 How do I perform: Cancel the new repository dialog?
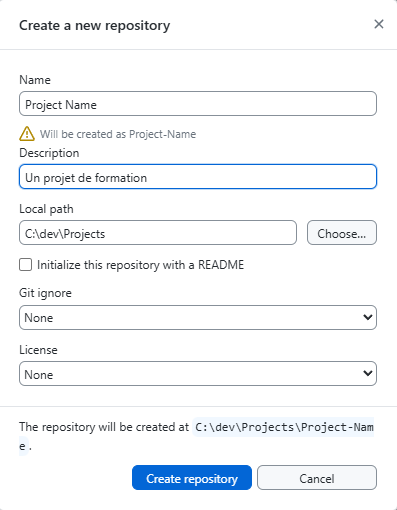coord(317,478)
